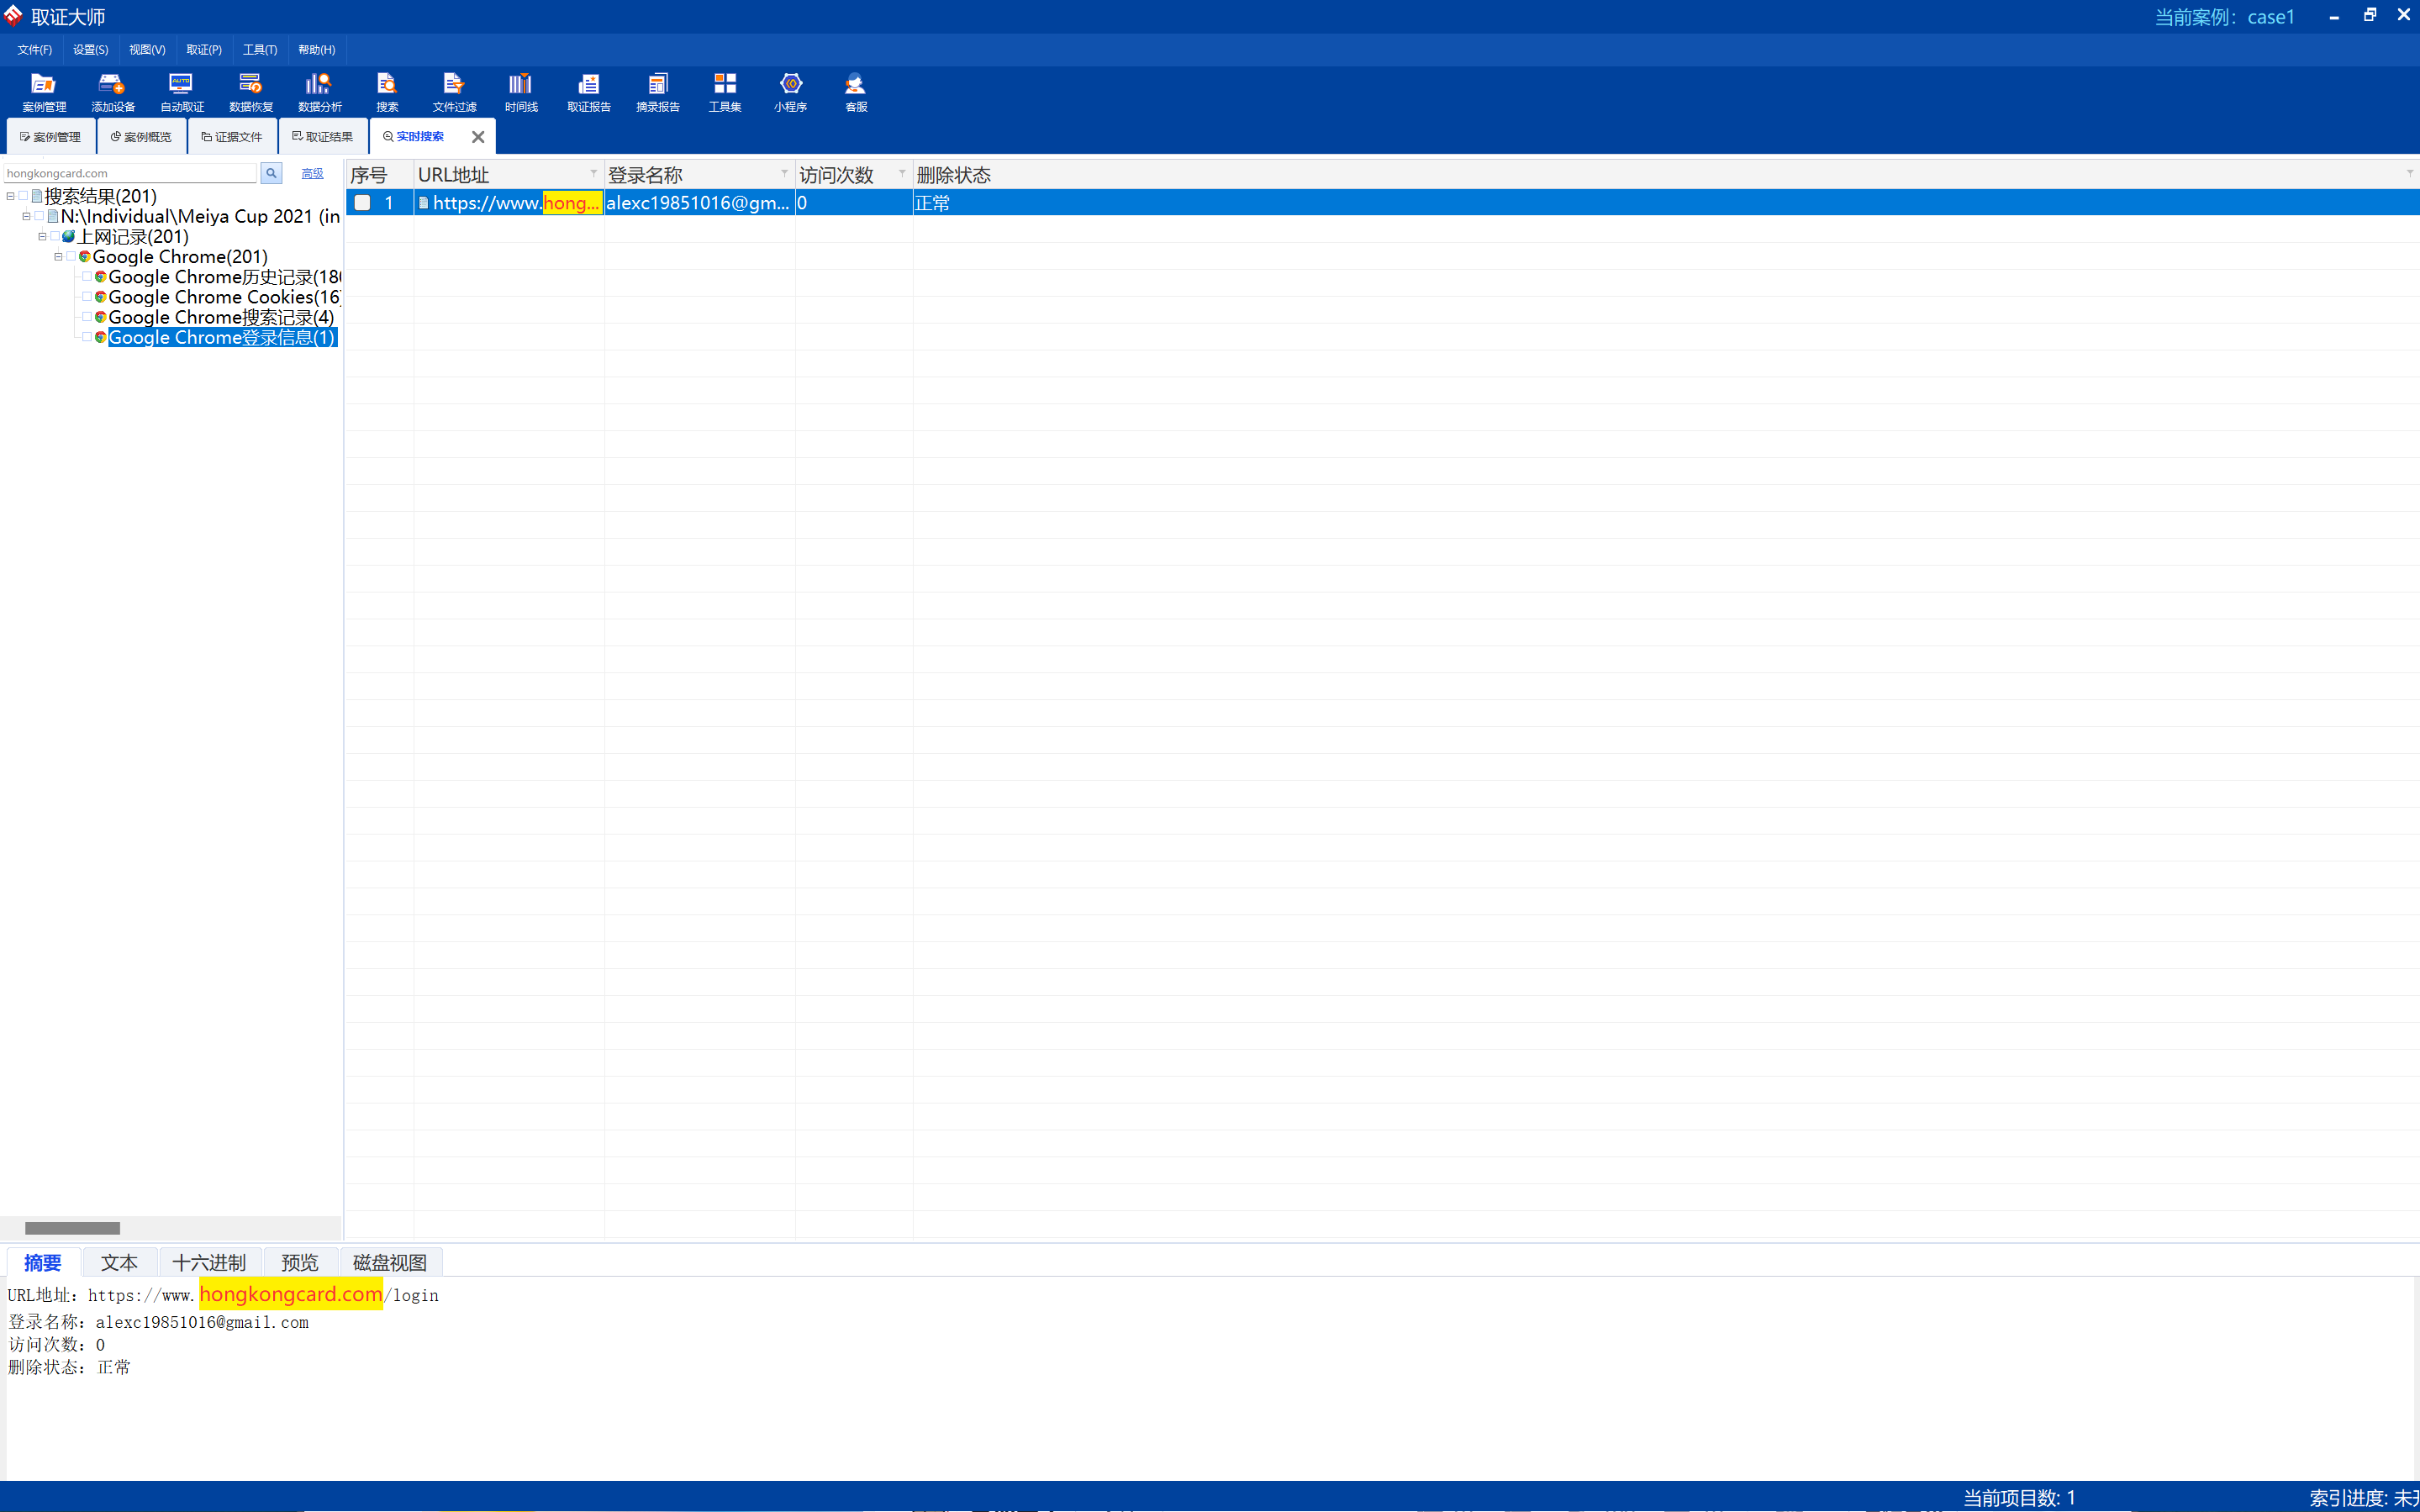Open 小程序 mini-program icon
The height and width of the screenshot is (1512, 2420).
[790, 91]
